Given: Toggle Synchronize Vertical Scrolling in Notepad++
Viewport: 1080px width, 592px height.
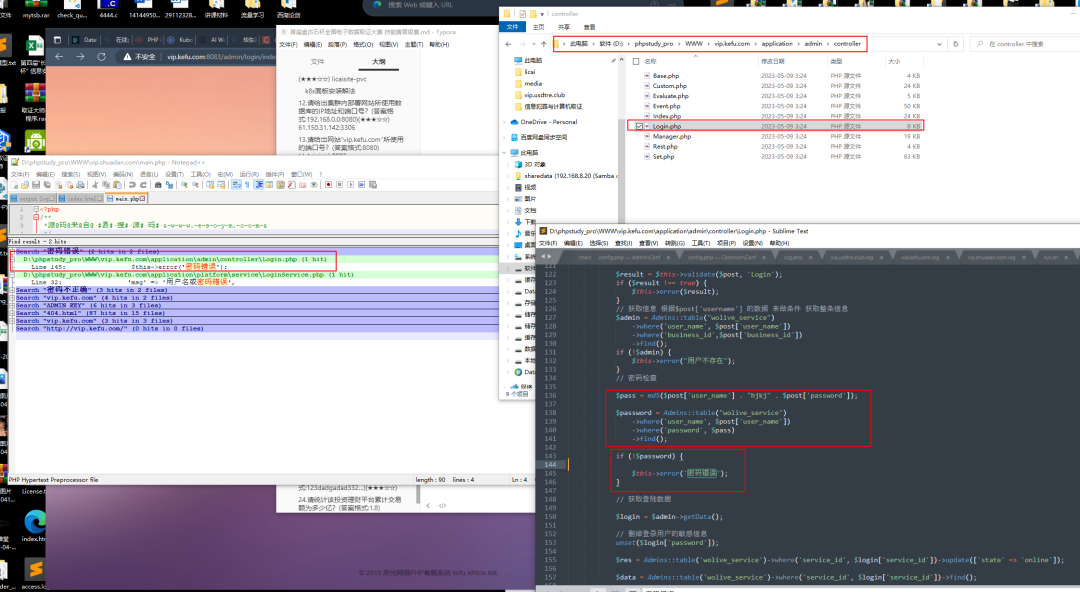Looking at the screenshot, I should [x=210, y=185].
